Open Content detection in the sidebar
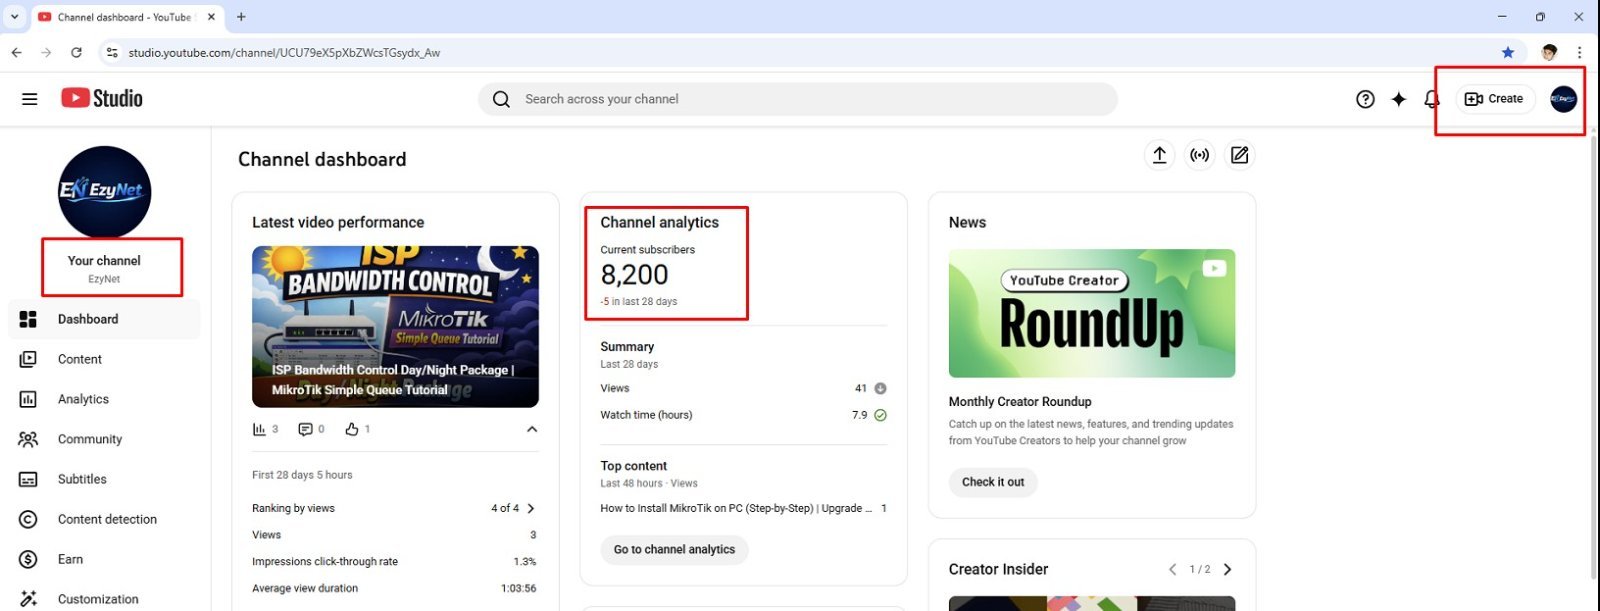Image resolution: width=1600 pixels, height=611 pixels. [104, 519]
